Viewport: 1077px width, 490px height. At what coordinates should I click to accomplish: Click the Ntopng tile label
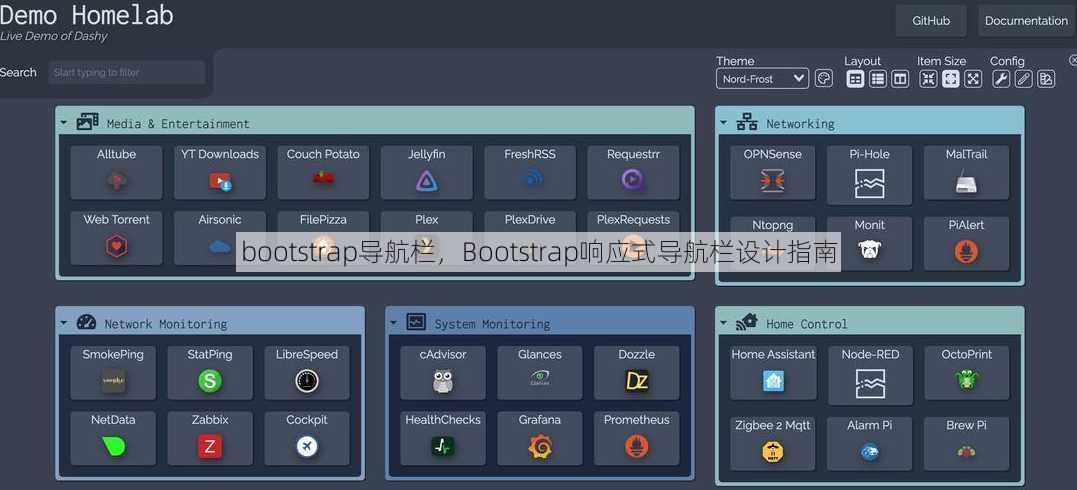[x=773, y=225]
